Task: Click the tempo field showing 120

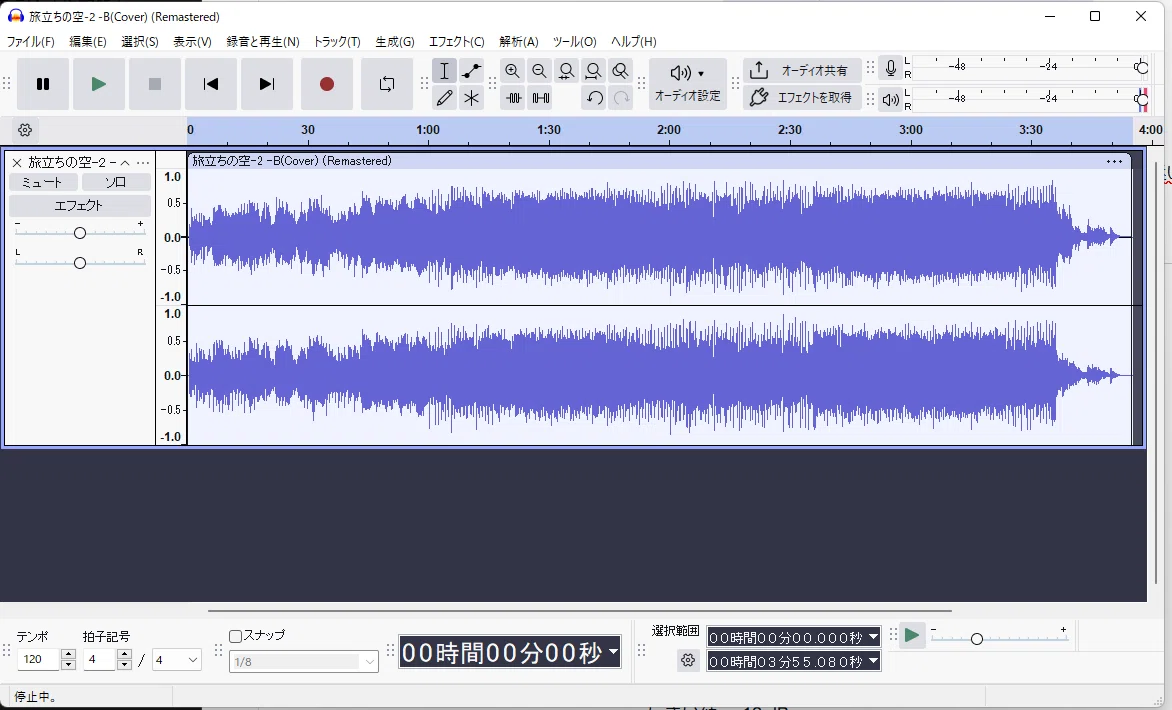Action: click(x=39, y=660)
